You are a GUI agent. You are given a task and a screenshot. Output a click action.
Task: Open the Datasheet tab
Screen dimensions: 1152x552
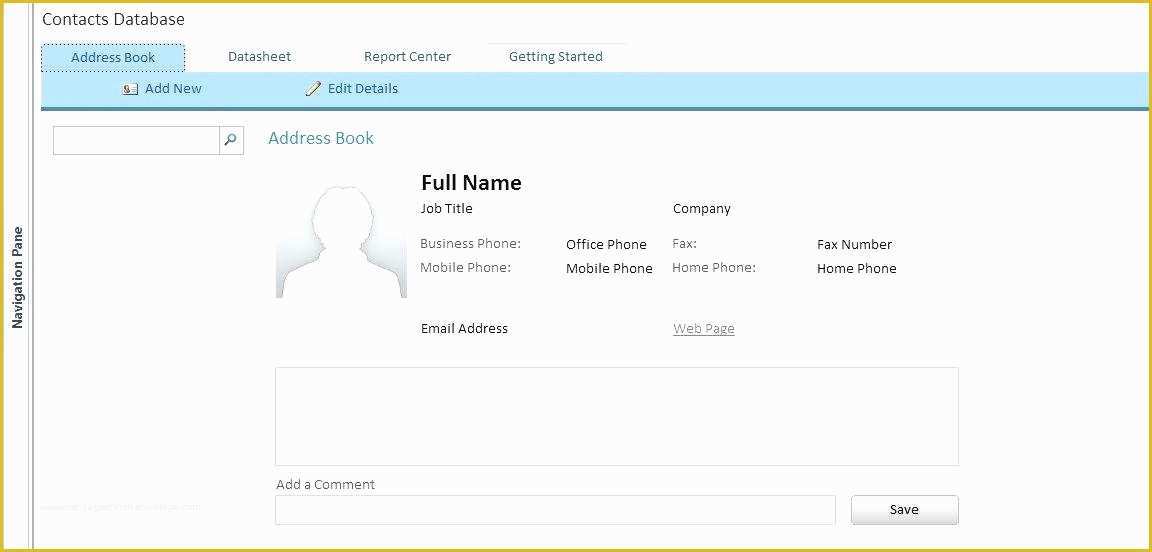tap(259, 57)
